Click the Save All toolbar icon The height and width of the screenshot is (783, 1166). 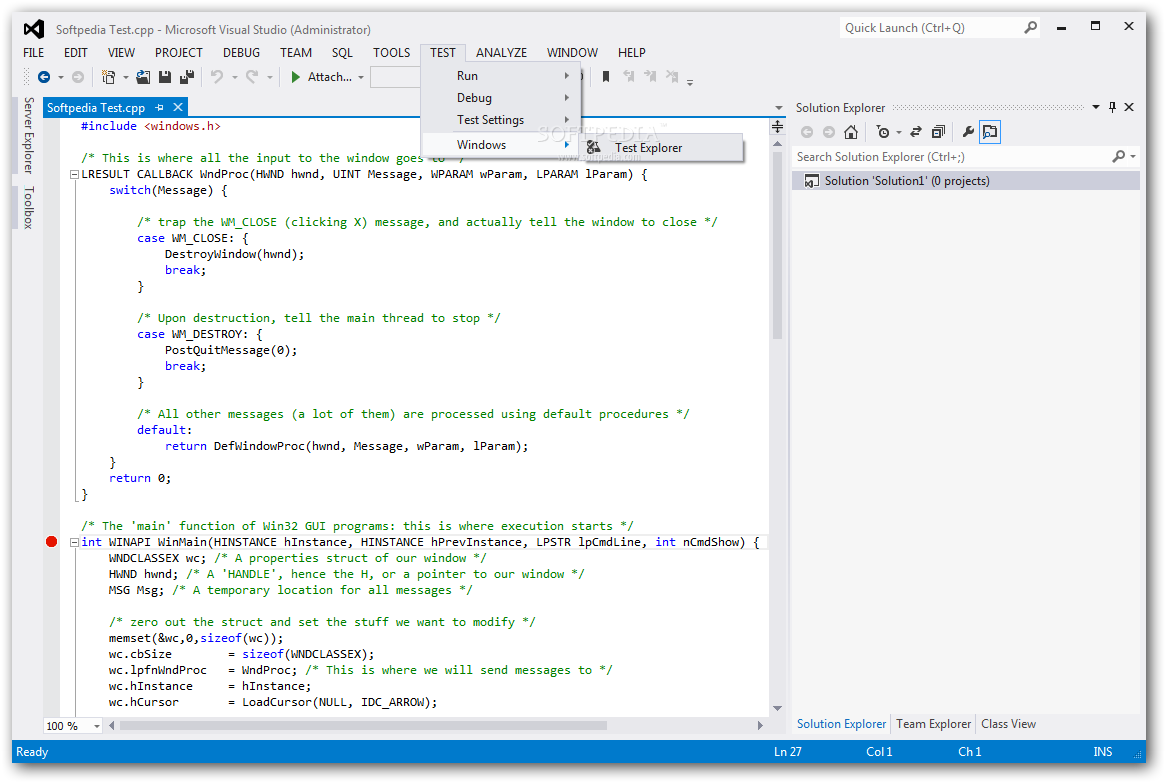tap(187, 77)
